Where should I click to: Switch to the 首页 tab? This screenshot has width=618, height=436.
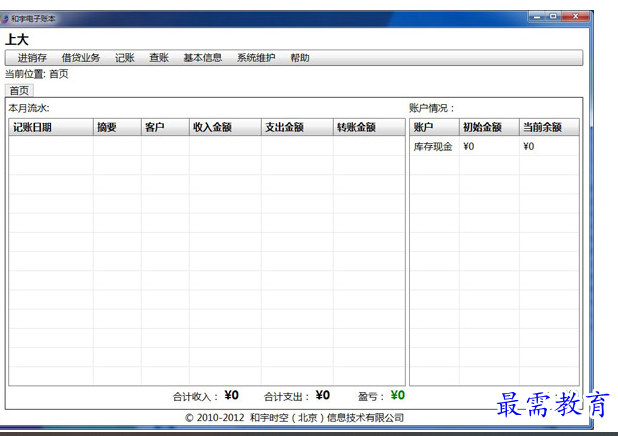19,90
